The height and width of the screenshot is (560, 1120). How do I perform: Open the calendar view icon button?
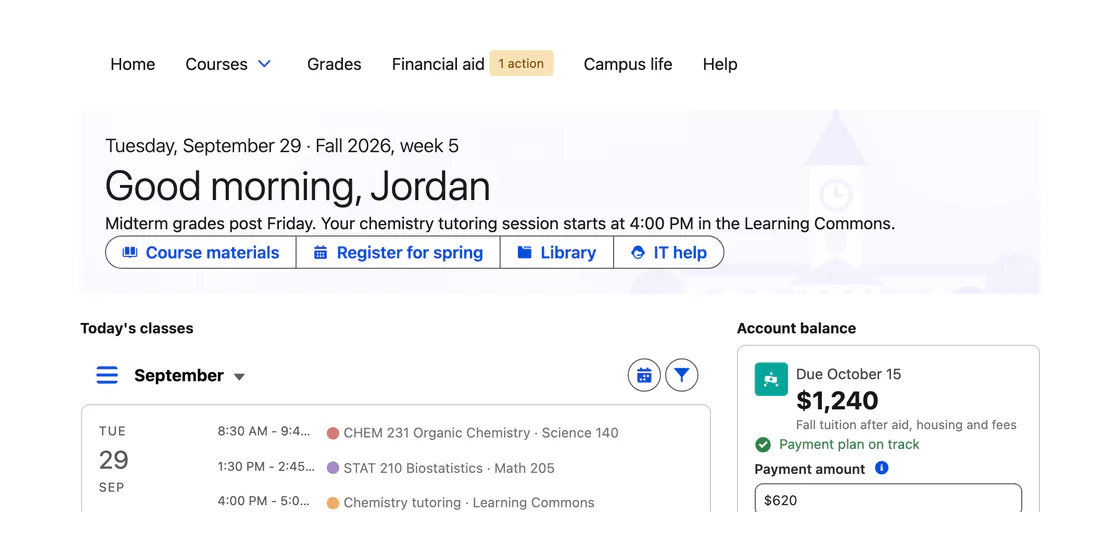coord(644,375)
